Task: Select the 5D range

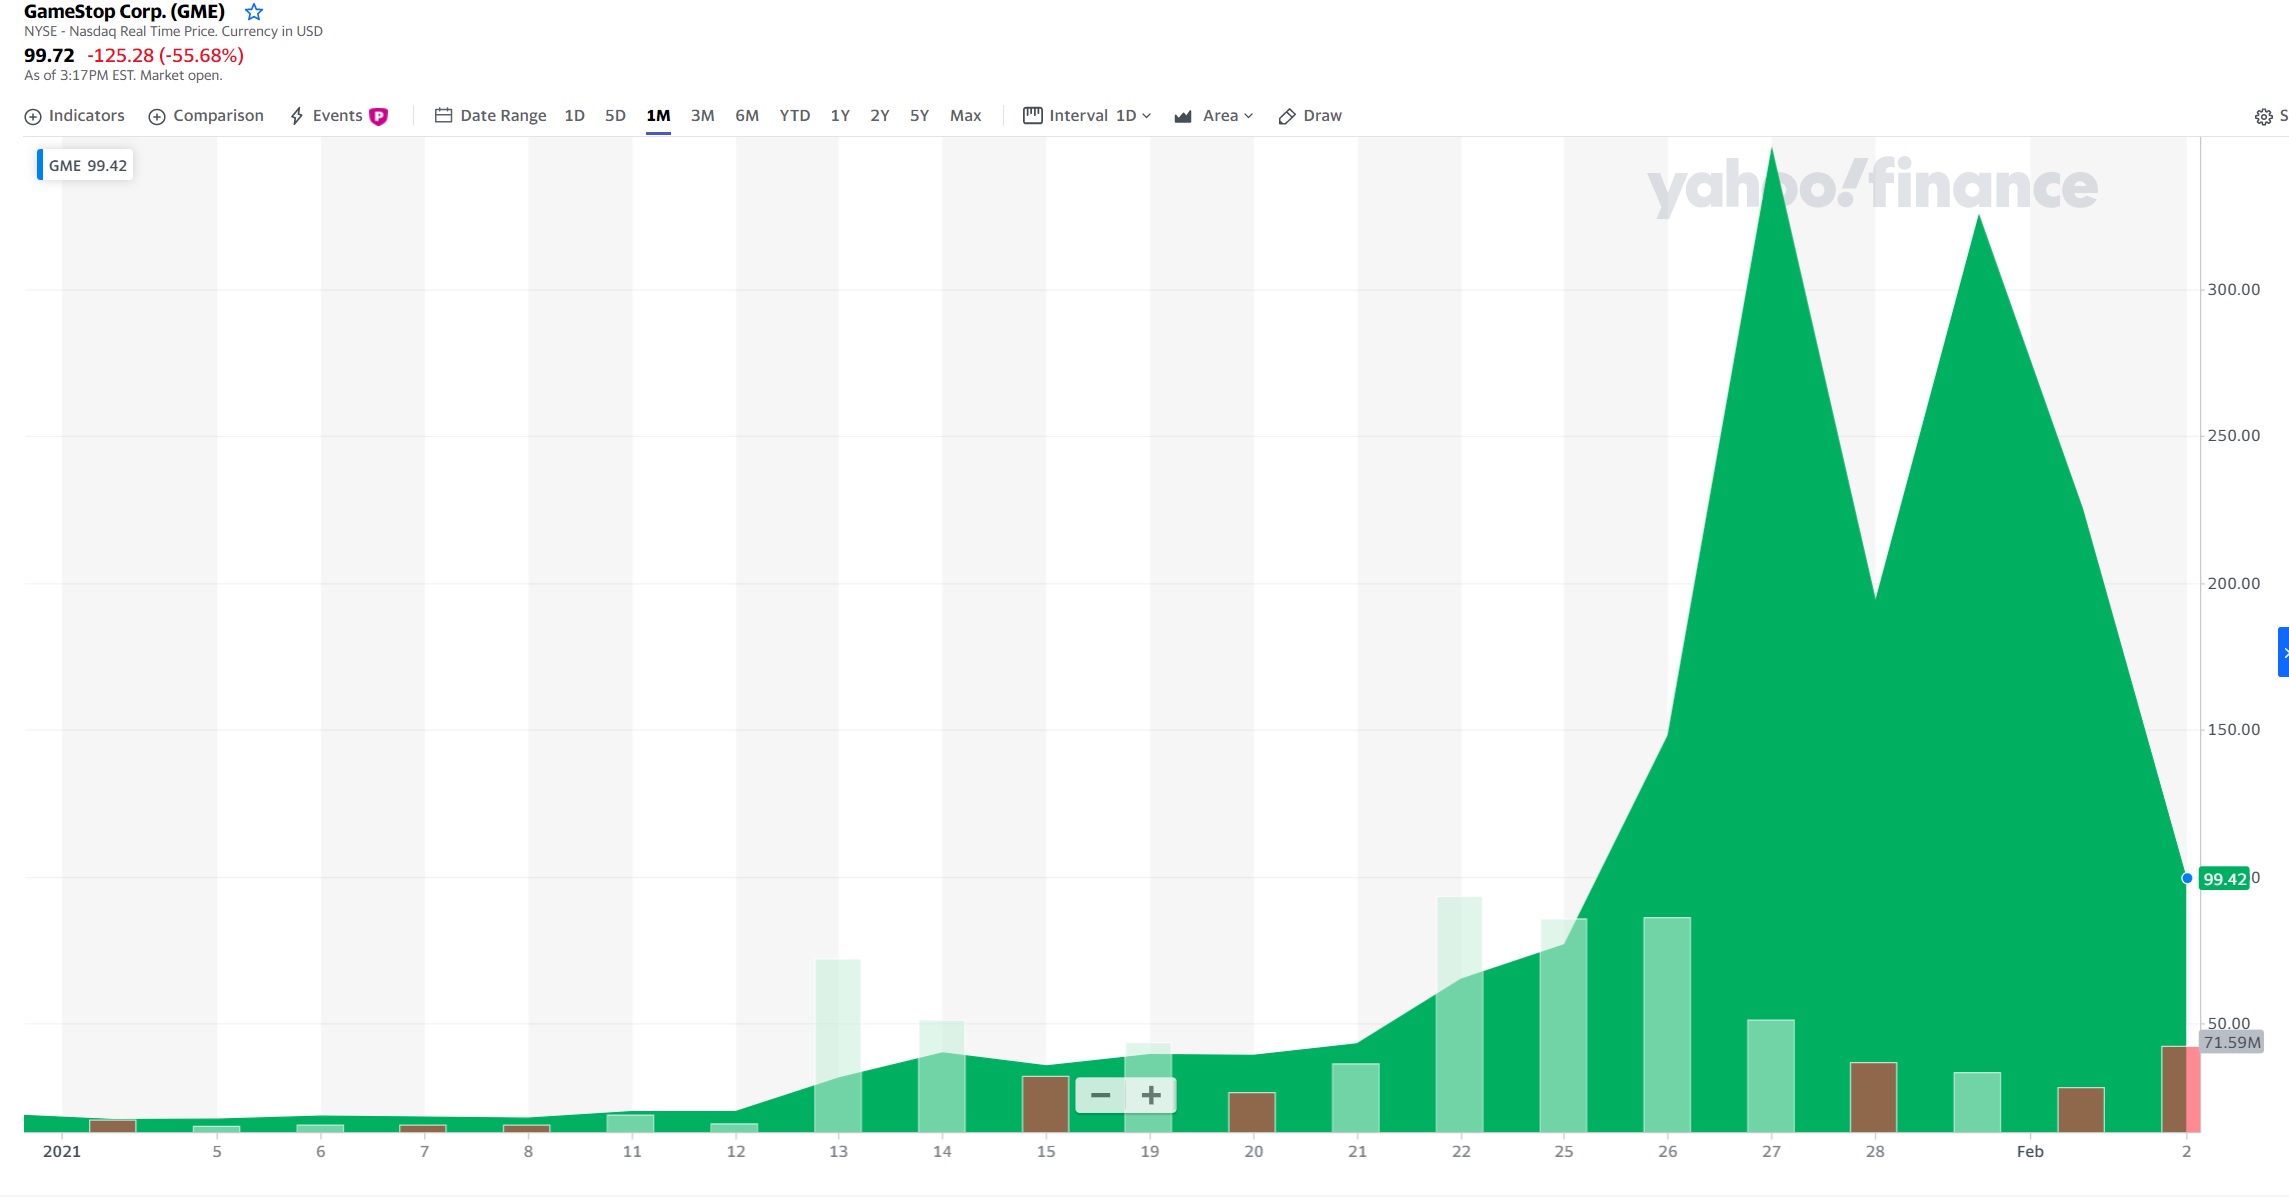Action: [x=615, y=116]
